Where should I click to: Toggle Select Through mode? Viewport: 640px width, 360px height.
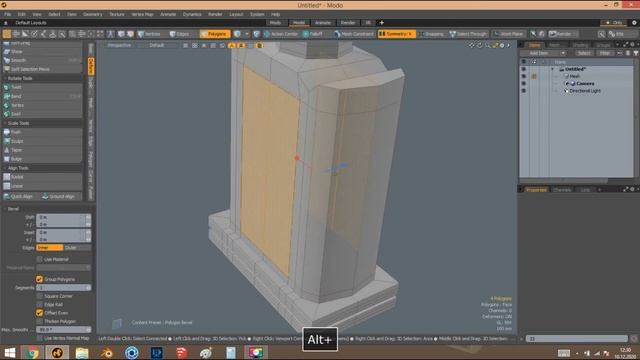pyautogui.click(x=468, y=34)
